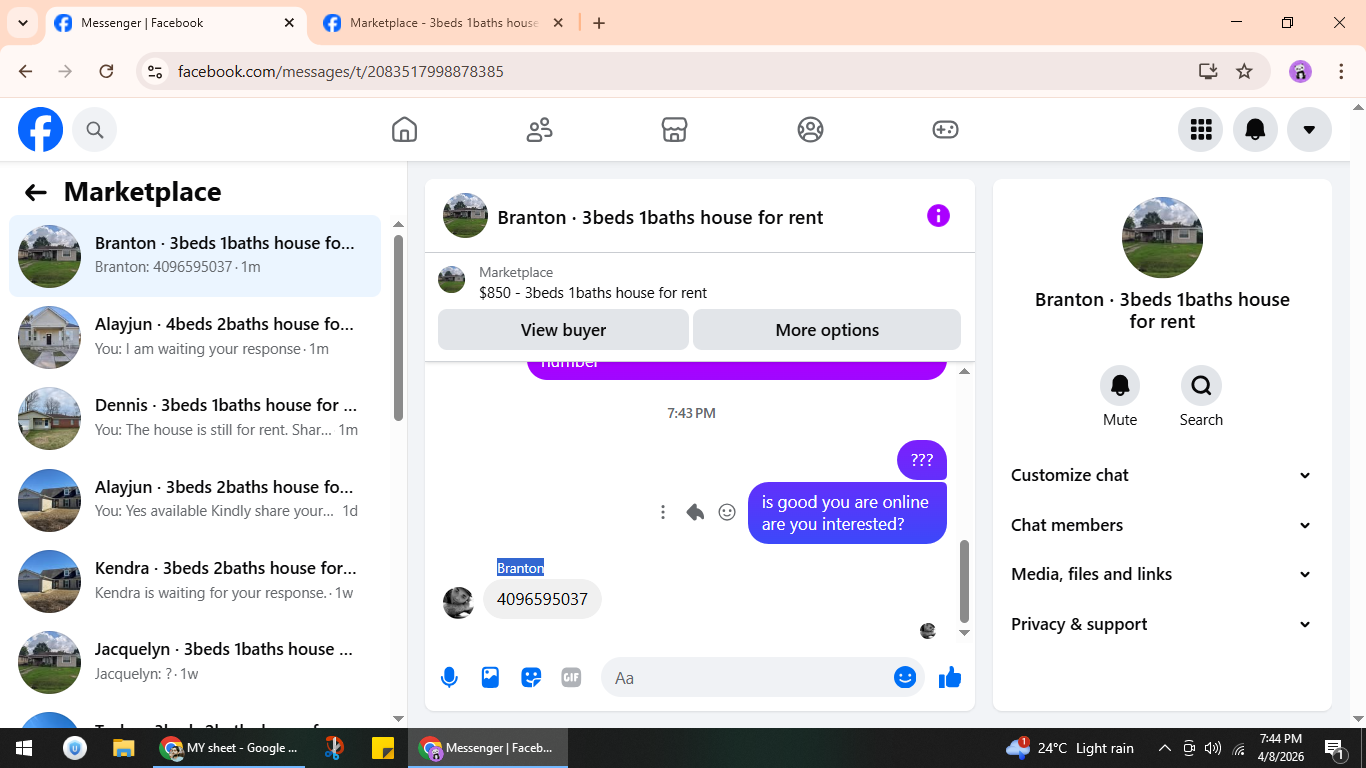Click the message text field Aa
The image size is (1366, 768).
coord(745,678)
